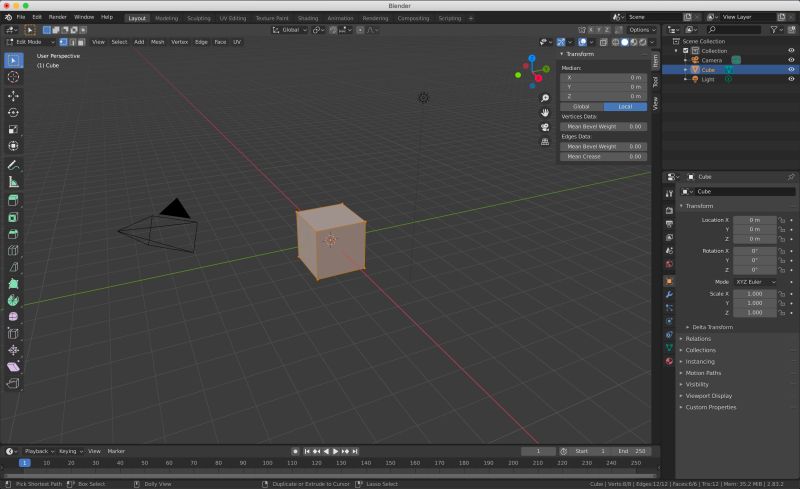This screenshot has width=800, height=489.
Task: Select the Rotate tool
Action: tap(13, 112)
